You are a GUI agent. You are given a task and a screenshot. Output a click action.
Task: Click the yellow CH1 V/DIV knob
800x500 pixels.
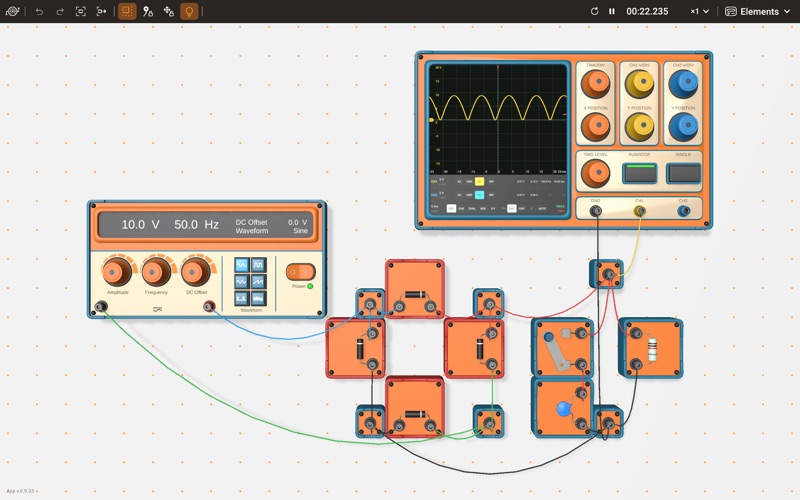point(639,83)
